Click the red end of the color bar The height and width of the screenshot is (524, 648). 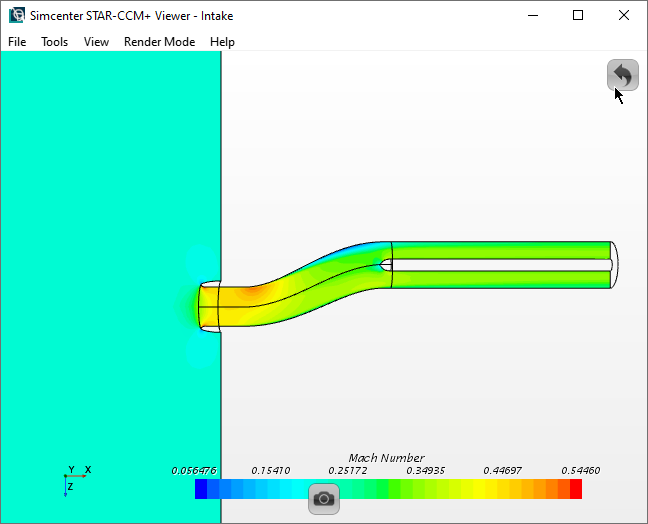tap(575, 489)
